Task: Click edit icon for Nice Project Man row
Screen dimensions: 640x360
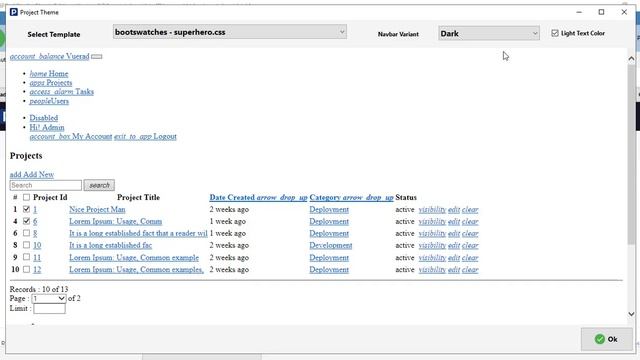Action: (x=454, y=210)
